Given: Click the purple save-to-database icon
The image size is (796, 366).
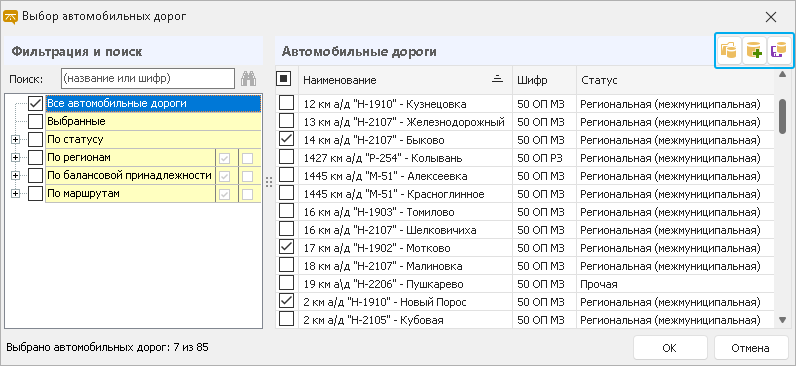Looking at the screenshot, I should click(x=779, y=51).
